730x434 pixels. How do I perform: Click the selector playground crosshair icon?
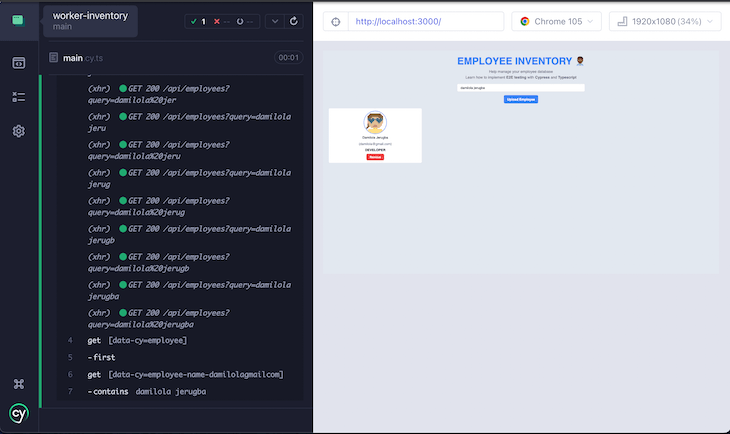pos(335,21)
